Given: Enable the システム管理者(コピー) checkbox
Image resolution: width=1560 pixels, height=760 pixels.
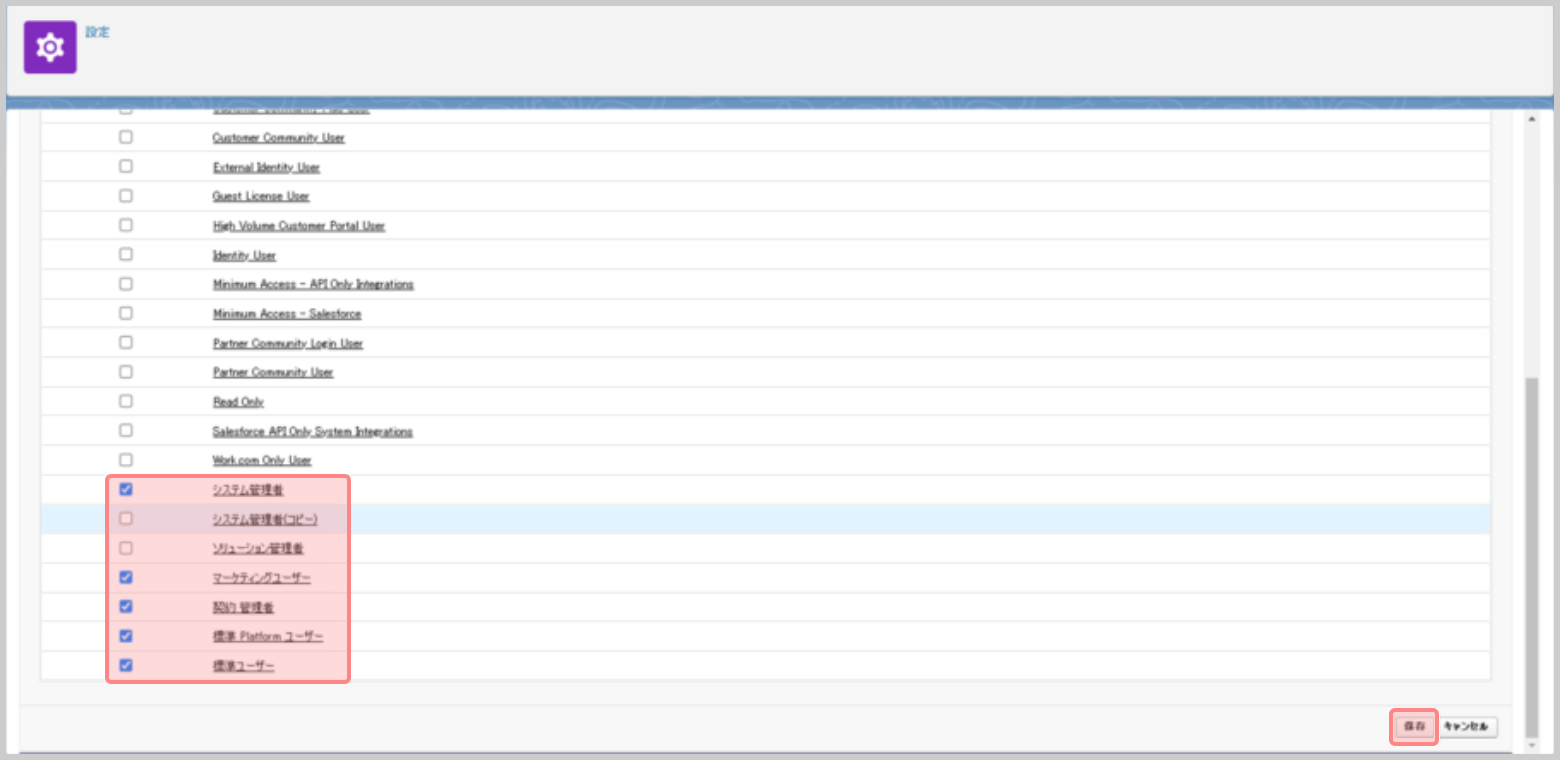Looking at the screenshot, I should pos(126,519).
